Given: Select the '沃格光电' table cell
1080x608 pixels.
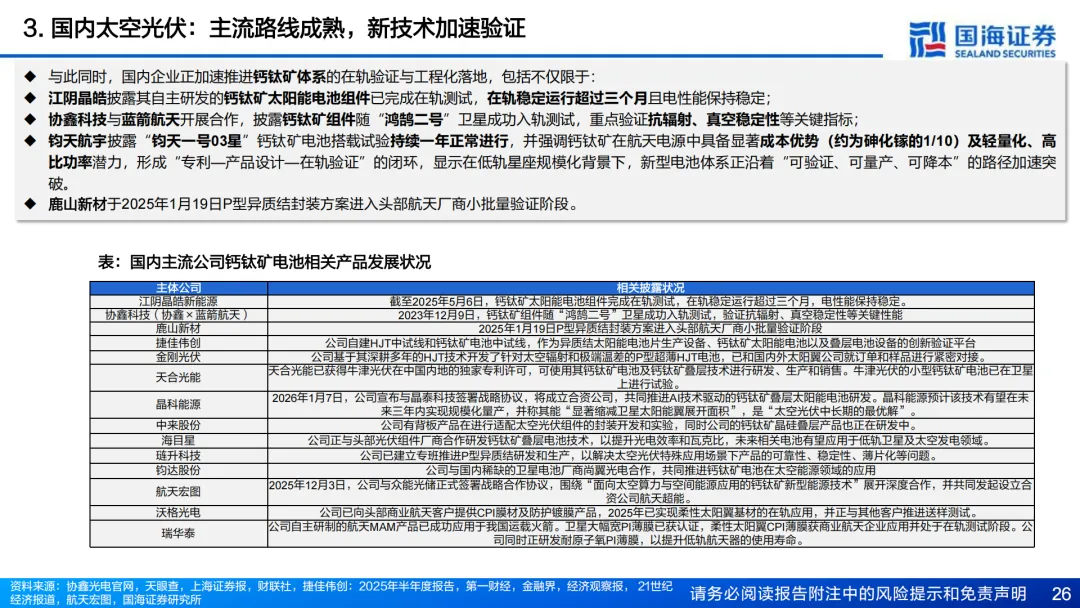Looking at the screenshot, I should tap(178, 513).
